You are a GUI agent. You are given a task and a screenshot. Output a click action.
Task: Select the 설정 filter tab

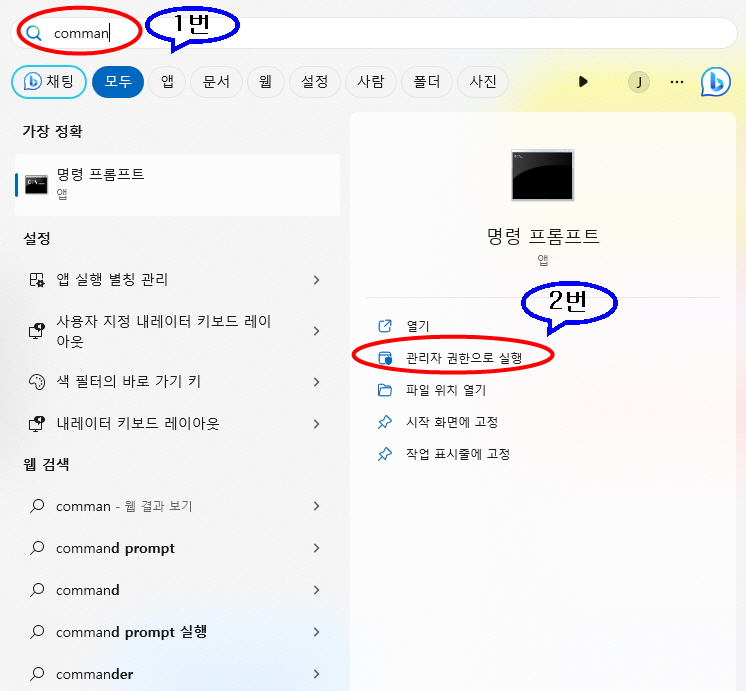tap(314, 82)
